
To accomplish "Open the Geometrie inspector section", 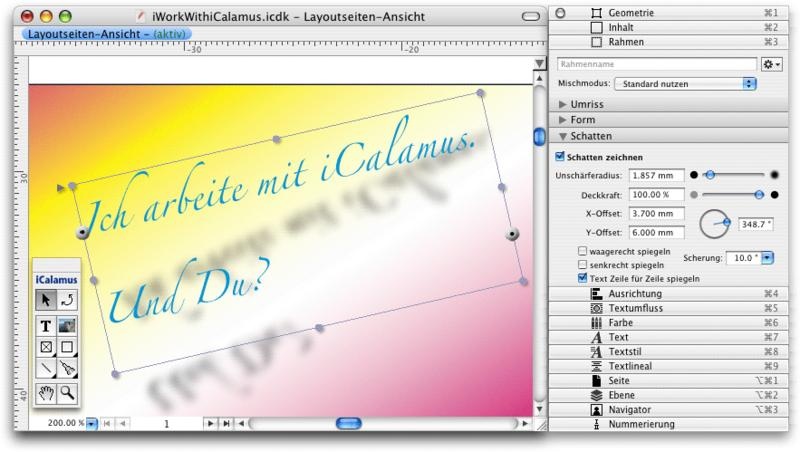I will (x=668, y=13).
